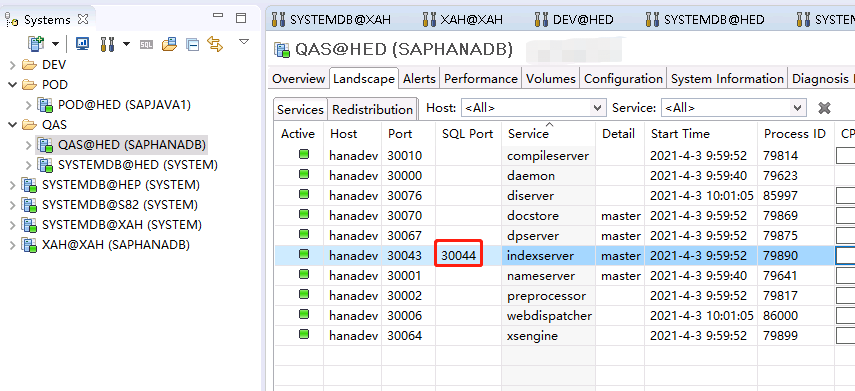Screen dimensions: 855x391
Task: Minimize the Systems panel
Action: 218,16
